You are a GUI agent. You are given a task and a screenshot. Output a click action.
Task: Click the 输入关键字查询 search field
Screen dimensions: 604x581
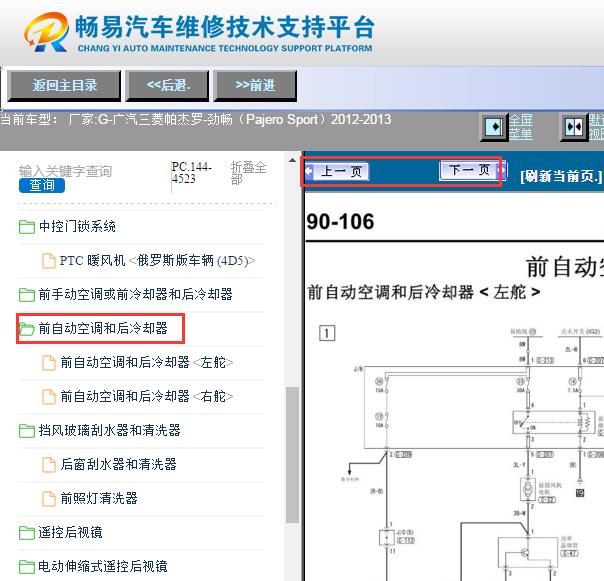pyautogui.click(x=65, y=171)
